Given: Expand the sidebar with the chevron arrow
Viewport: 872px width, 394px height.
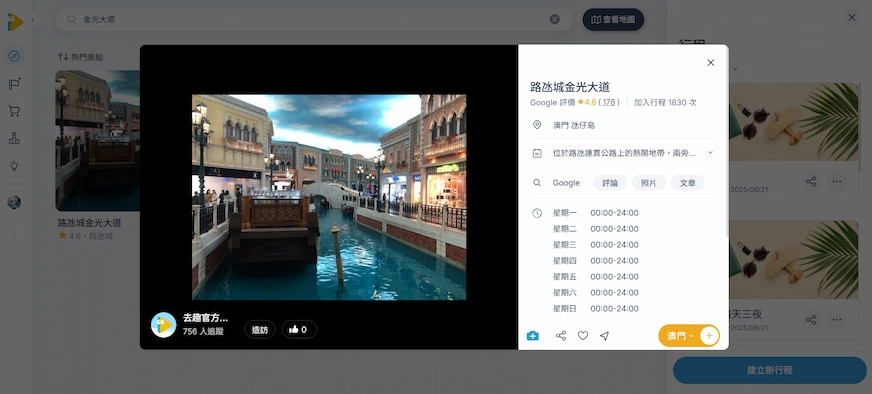Looking at the screenshot, I should [32, 19].
